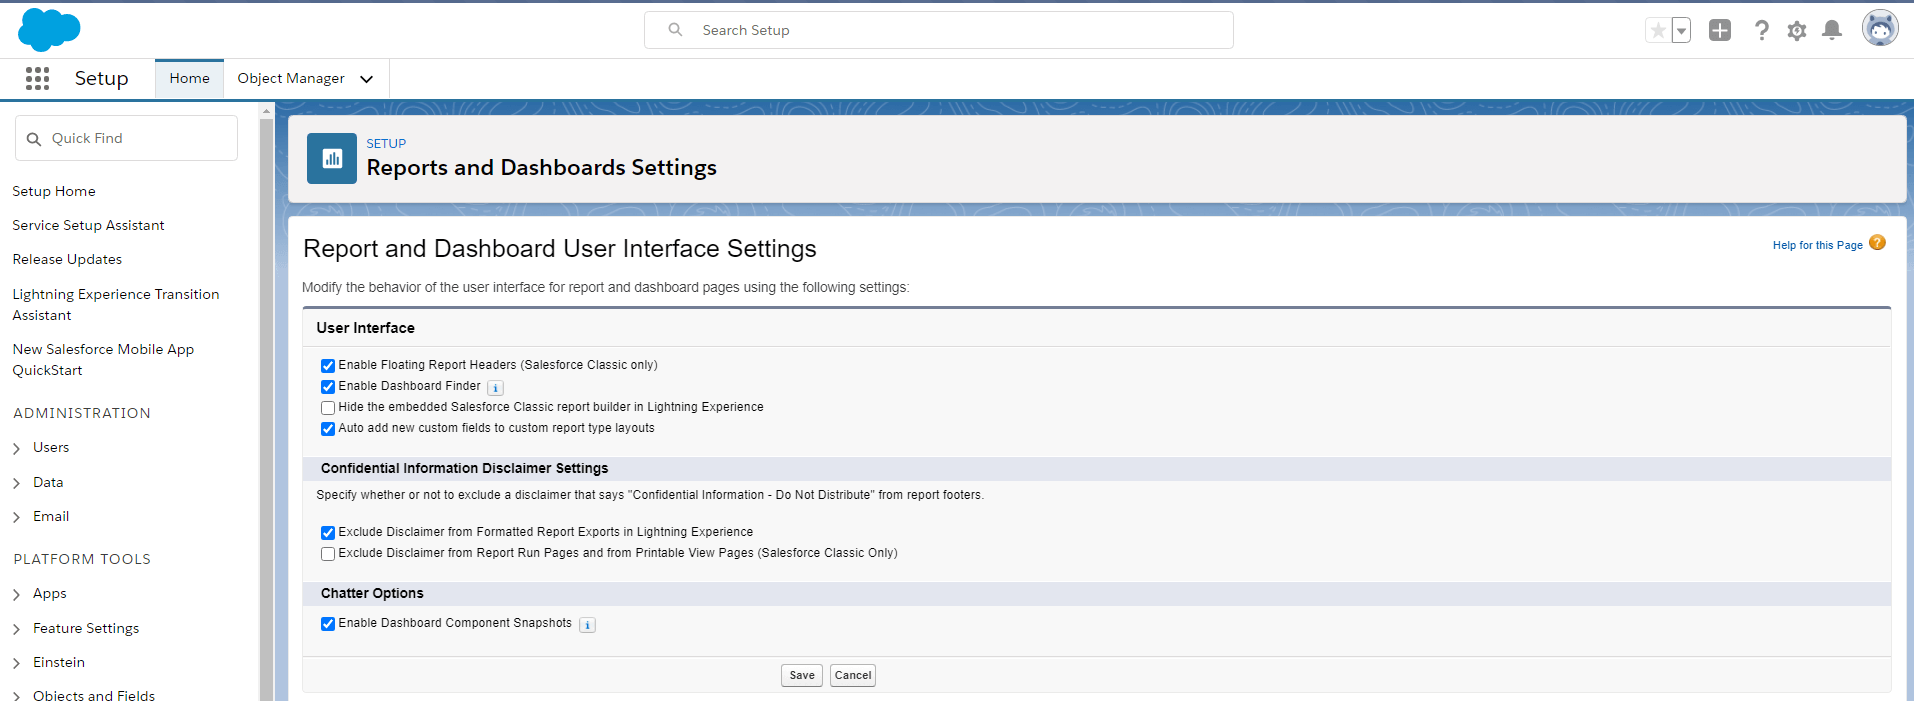The width and height of the screenshot is (1914, 701).
Task: Toggle Enable Dashboard Component Snapshots checkbox
Action: pos(328,624)
